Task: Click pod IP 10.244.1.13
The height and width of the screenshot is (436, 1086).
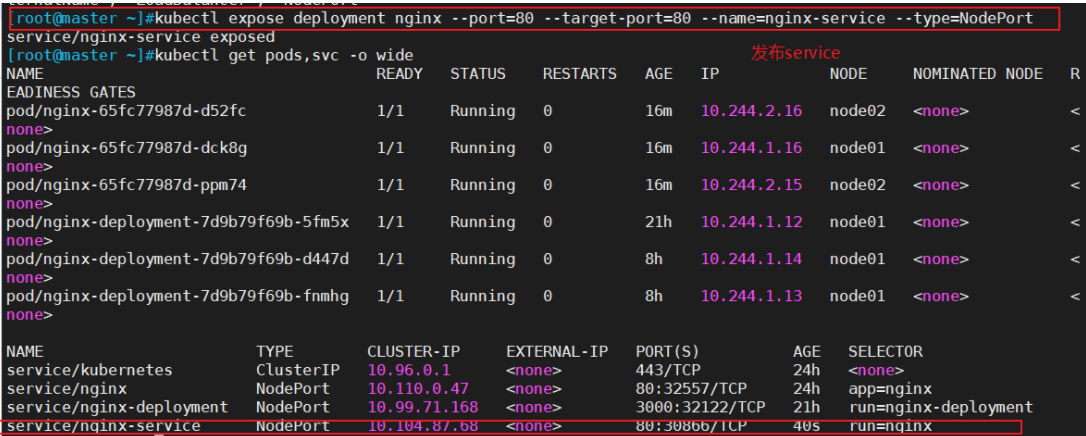Action: pyautogui.click(x=751, y=296)
